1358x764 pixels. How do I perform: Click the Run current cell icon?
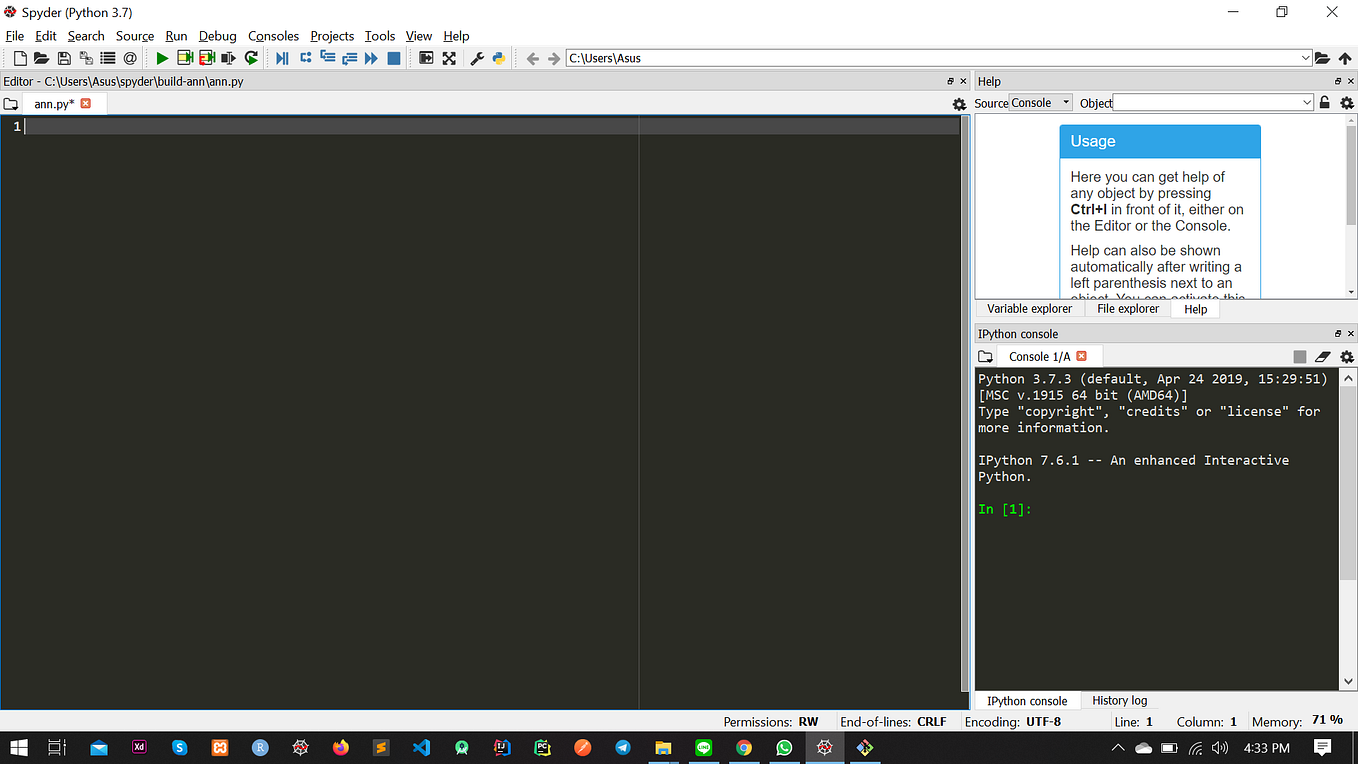pos(185,57)
